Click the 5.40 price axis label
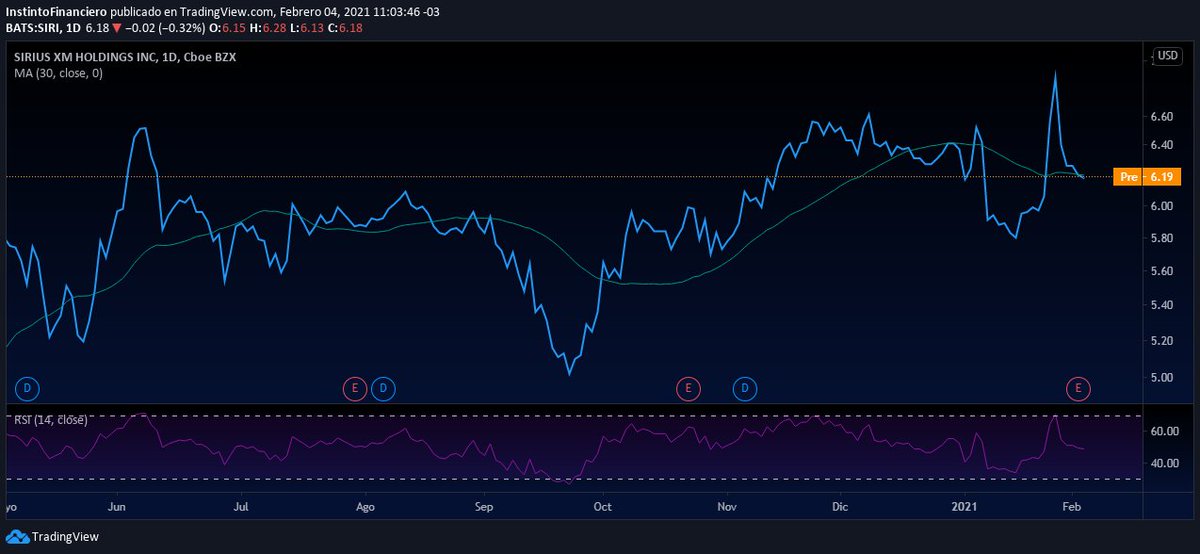Screen dimensions: 1200x554 tap(1161, 305)
